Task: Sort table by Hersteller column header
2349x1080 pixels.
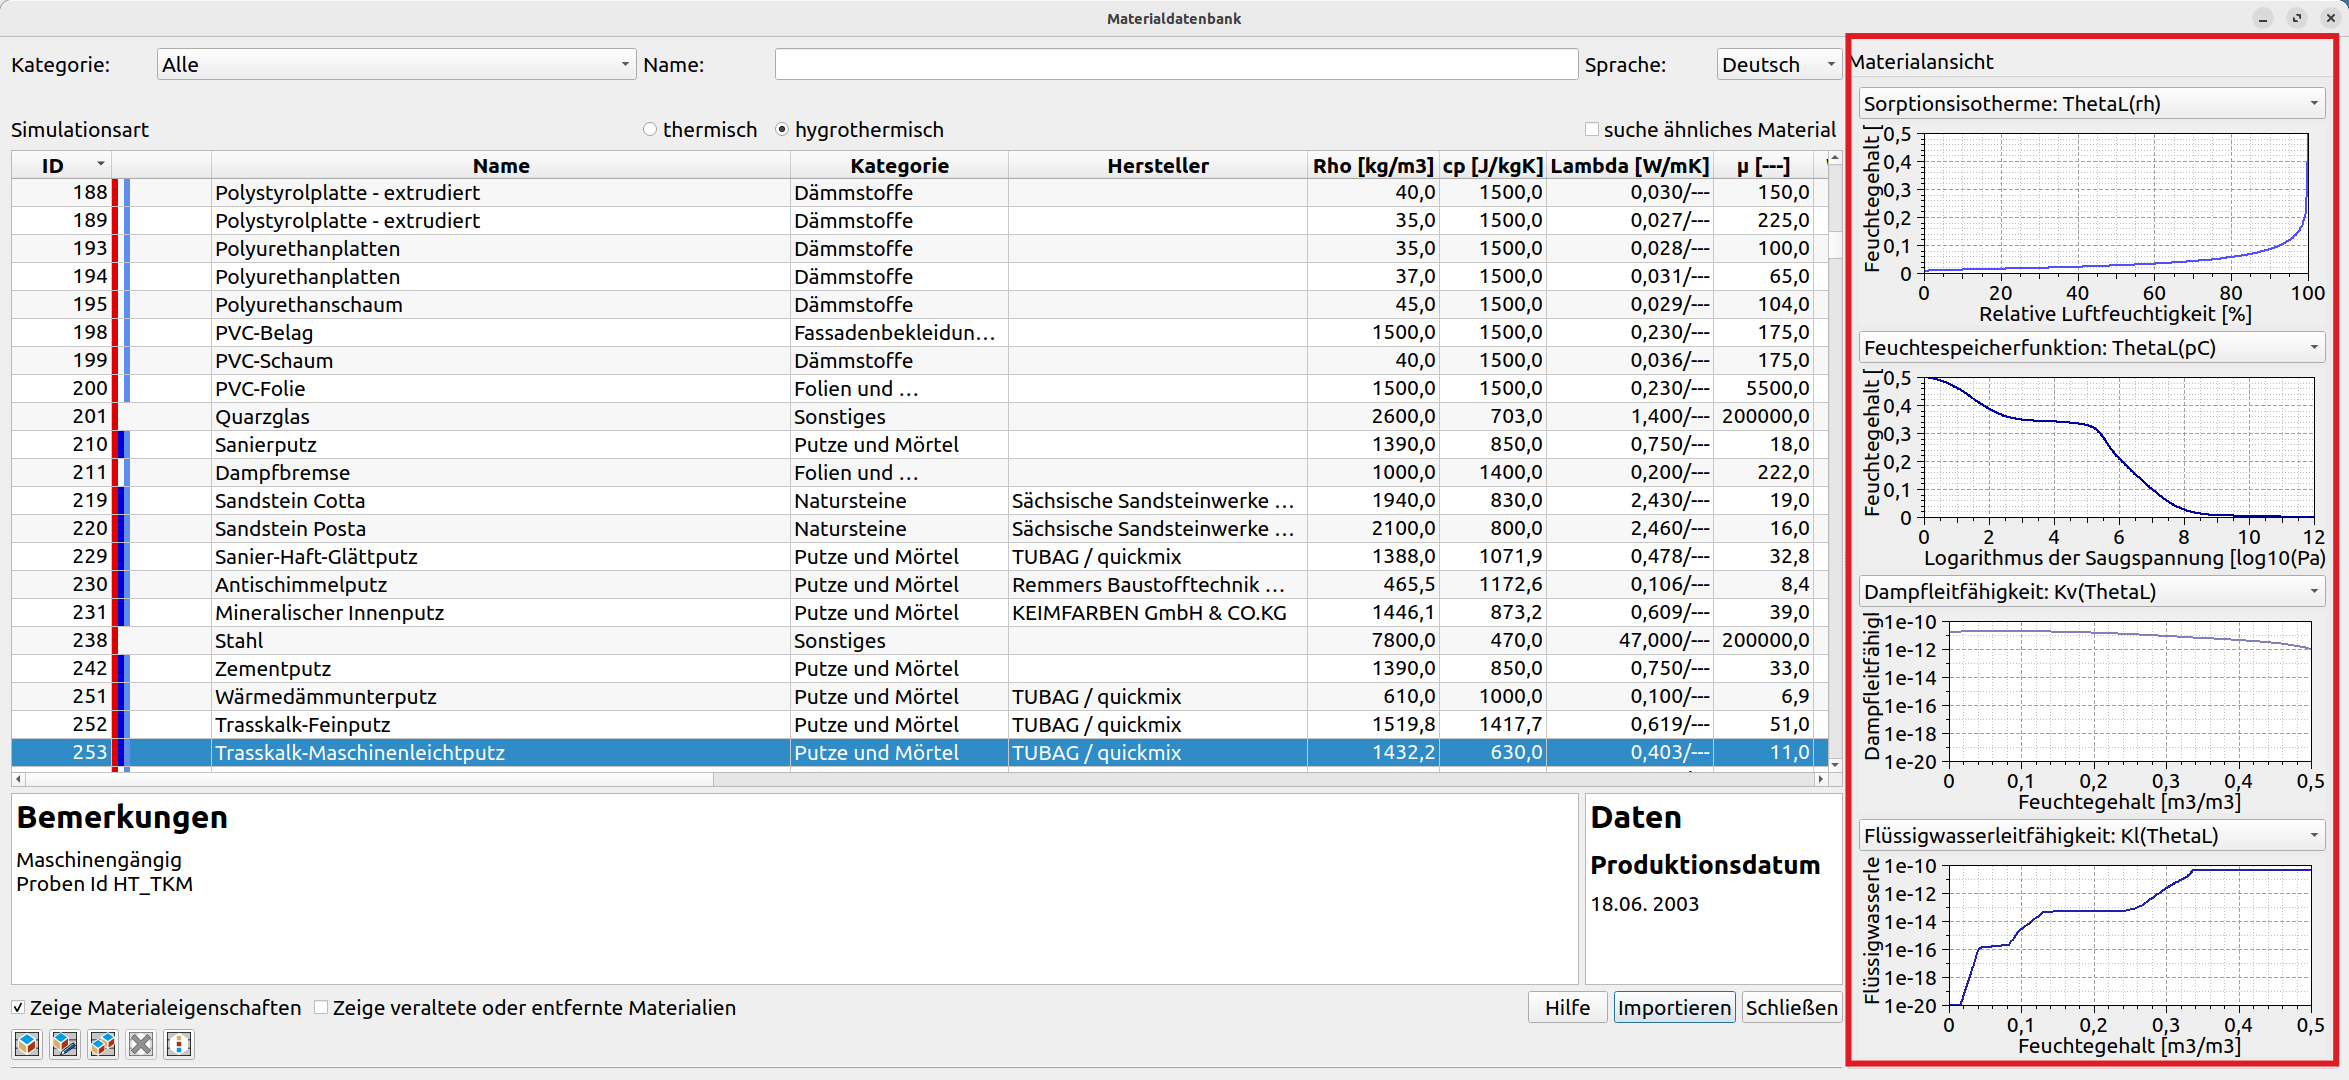Action: coord(1158,166)
